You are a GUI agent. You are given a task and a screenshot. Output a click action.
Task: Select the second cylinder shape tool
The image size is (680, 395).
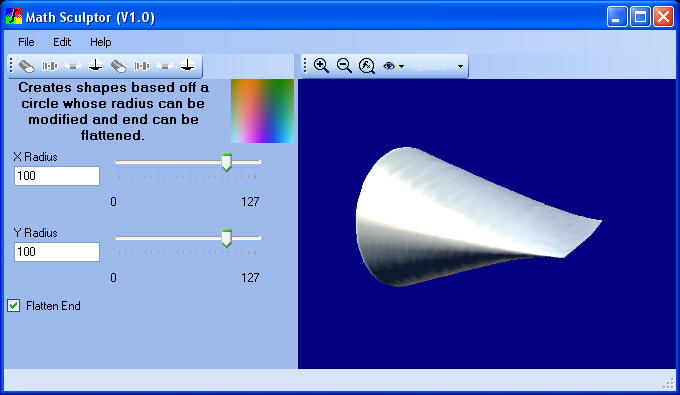coord(118,66)
